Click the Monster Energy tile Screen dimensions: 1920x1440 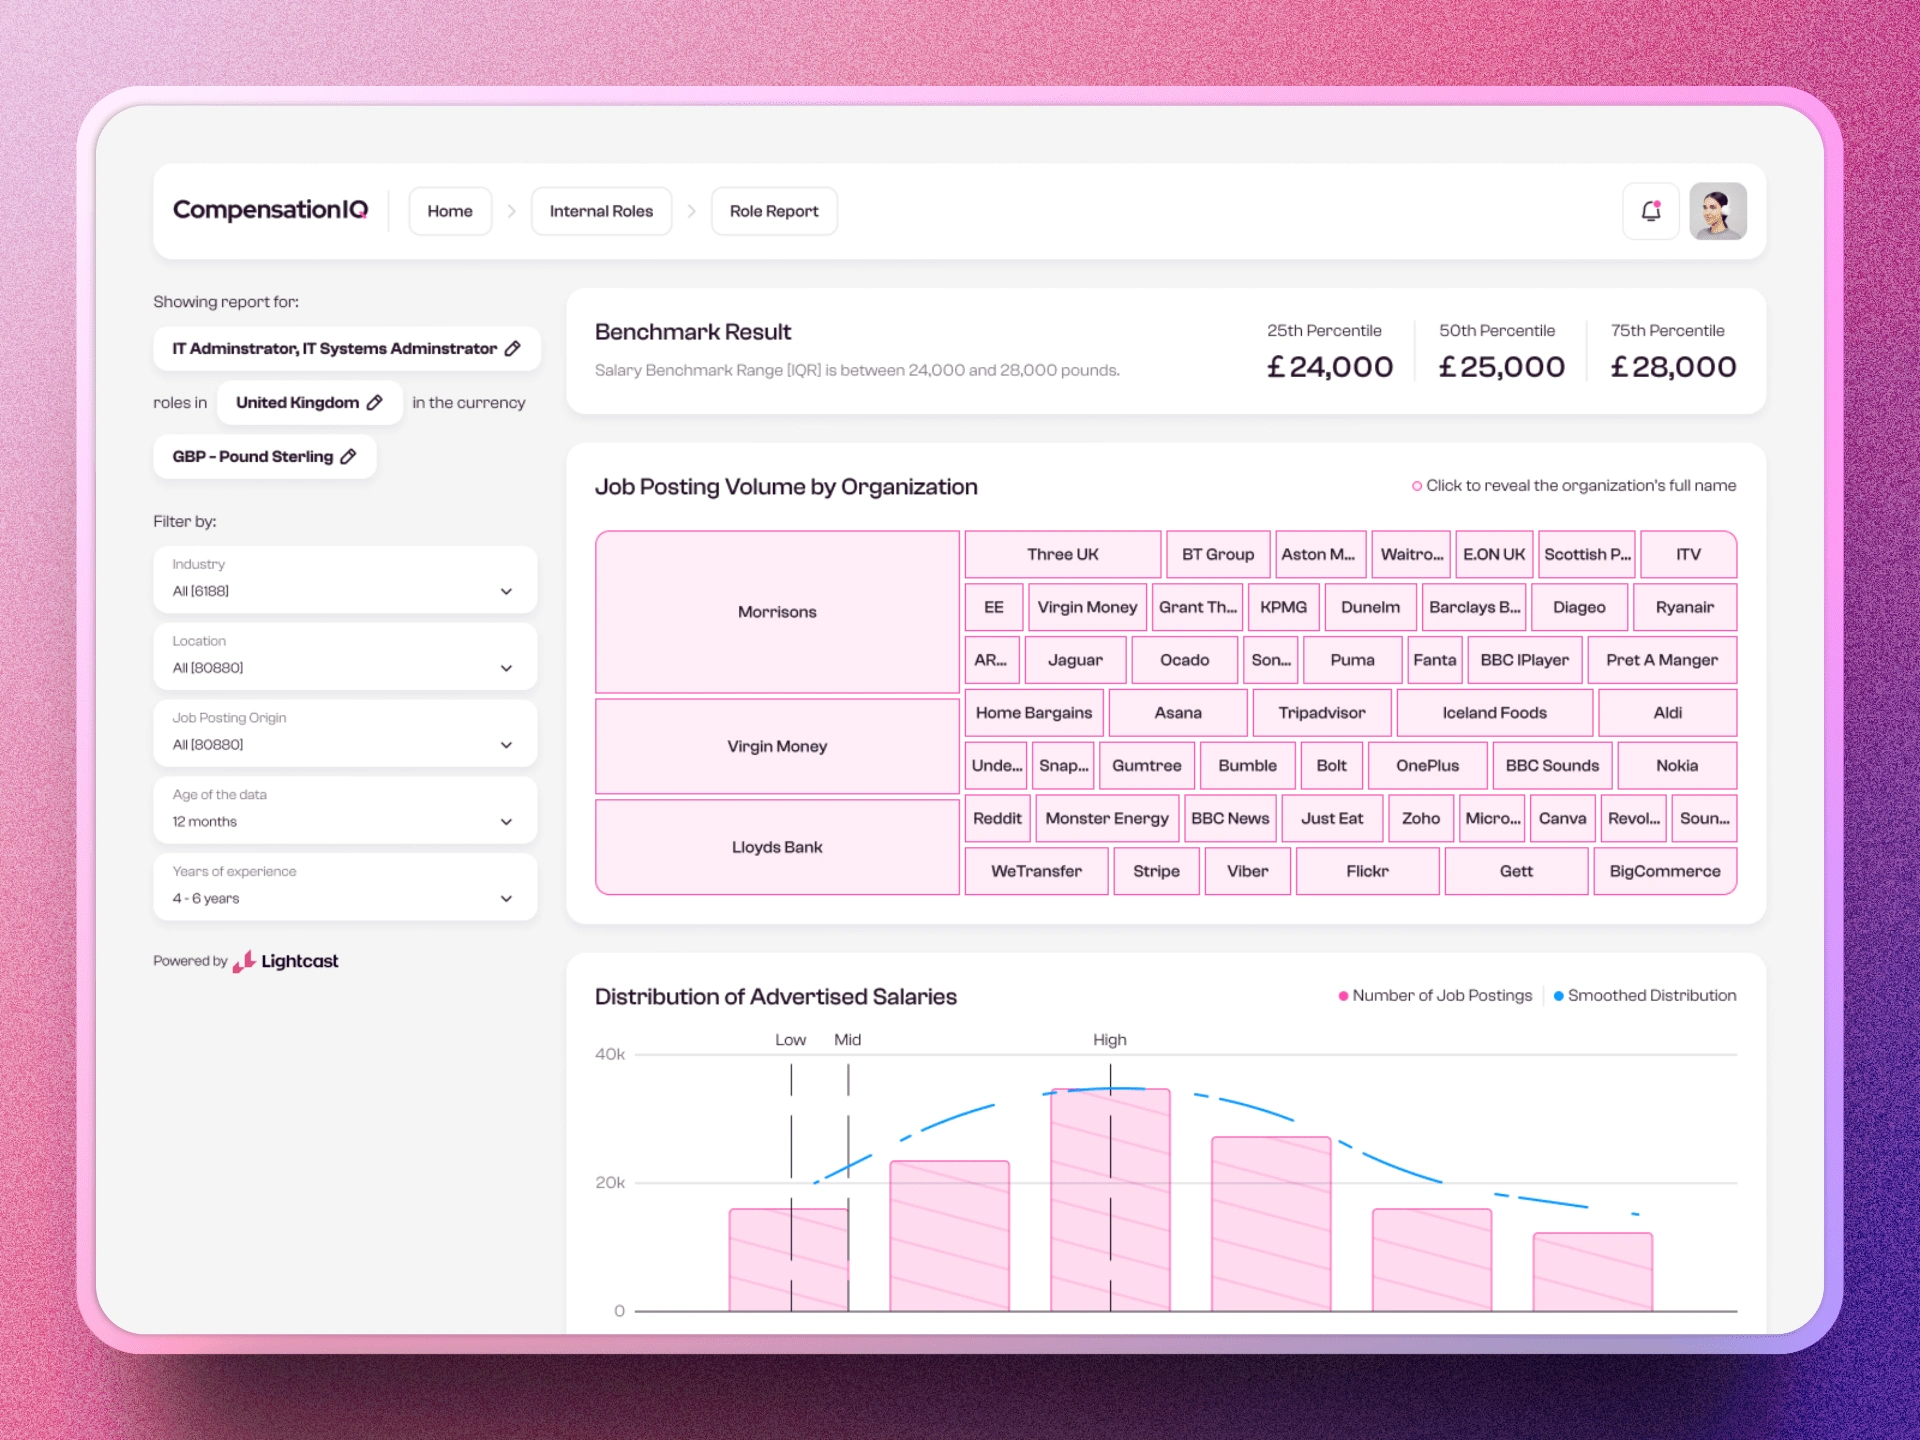click(x=1107, y=819)
